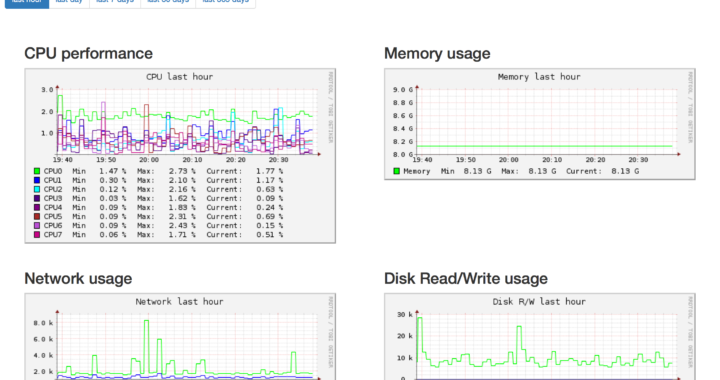Click the CPU5 legend label

coord(53,217)
